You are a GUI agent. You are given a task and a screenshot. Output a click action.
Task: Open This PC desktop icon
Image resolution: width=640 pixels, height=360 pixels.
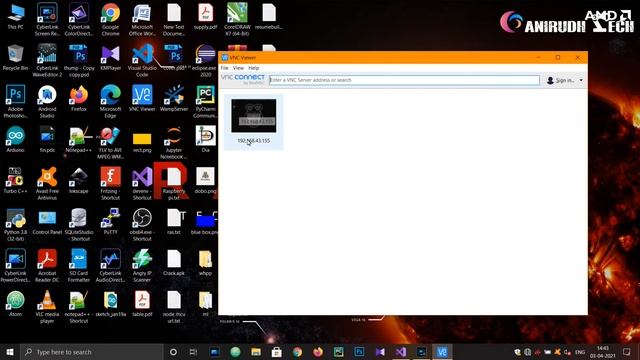(x=16, y=16)
